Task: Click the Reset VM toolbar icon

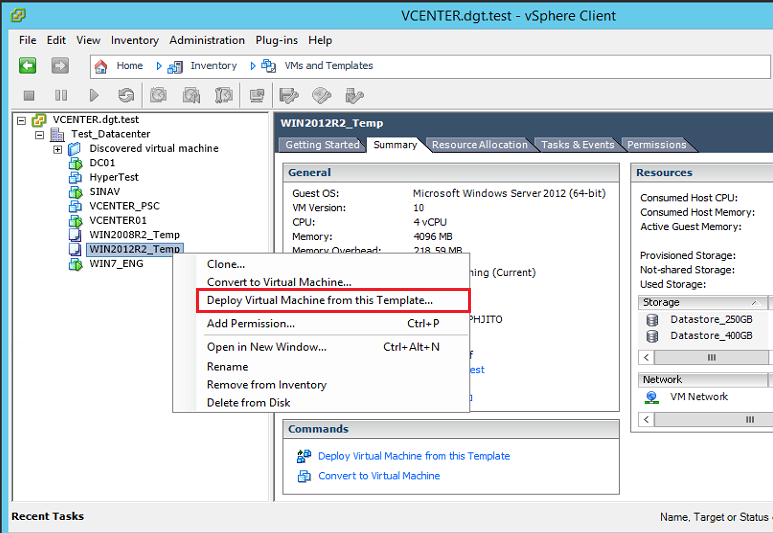Action: 126,95
